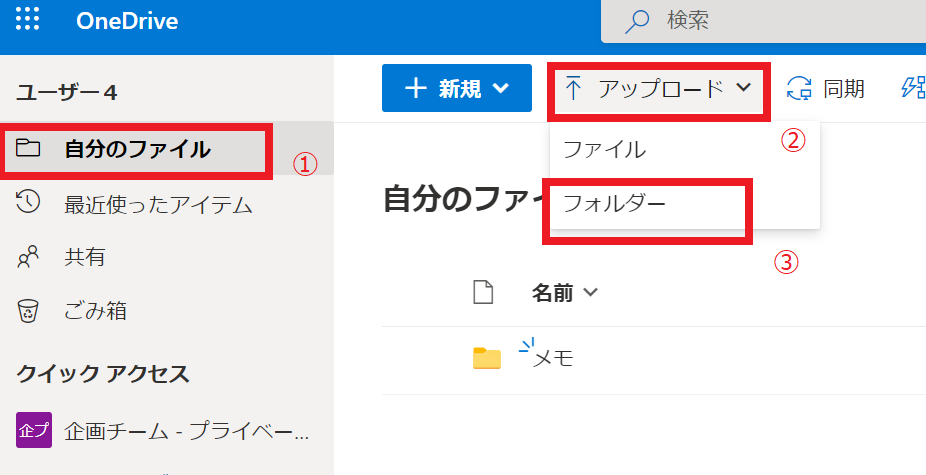The height and width of the screenshot is (475, 926).
Task: Click the yellow メモ folder icon
Action: coord(487,359)
